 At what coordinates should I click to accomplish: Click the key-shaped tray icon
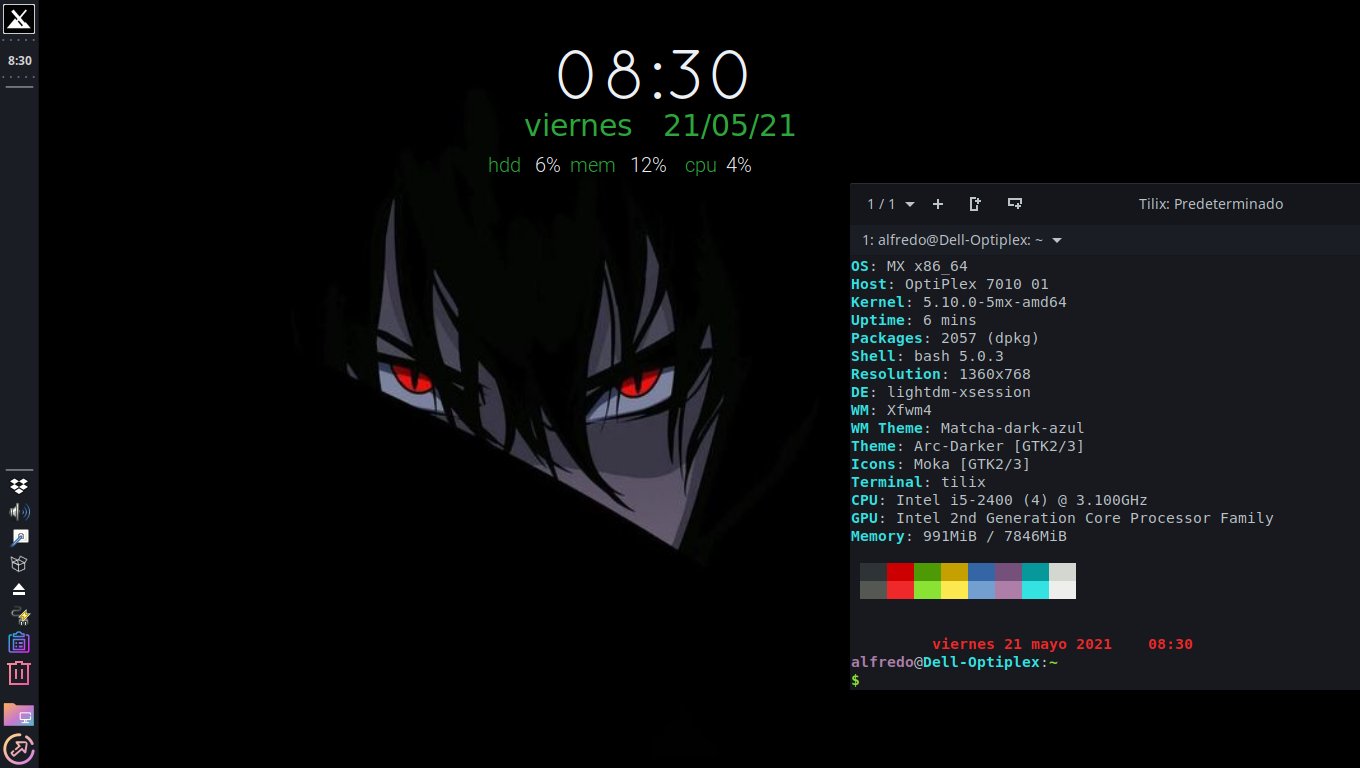coord(19,538)
